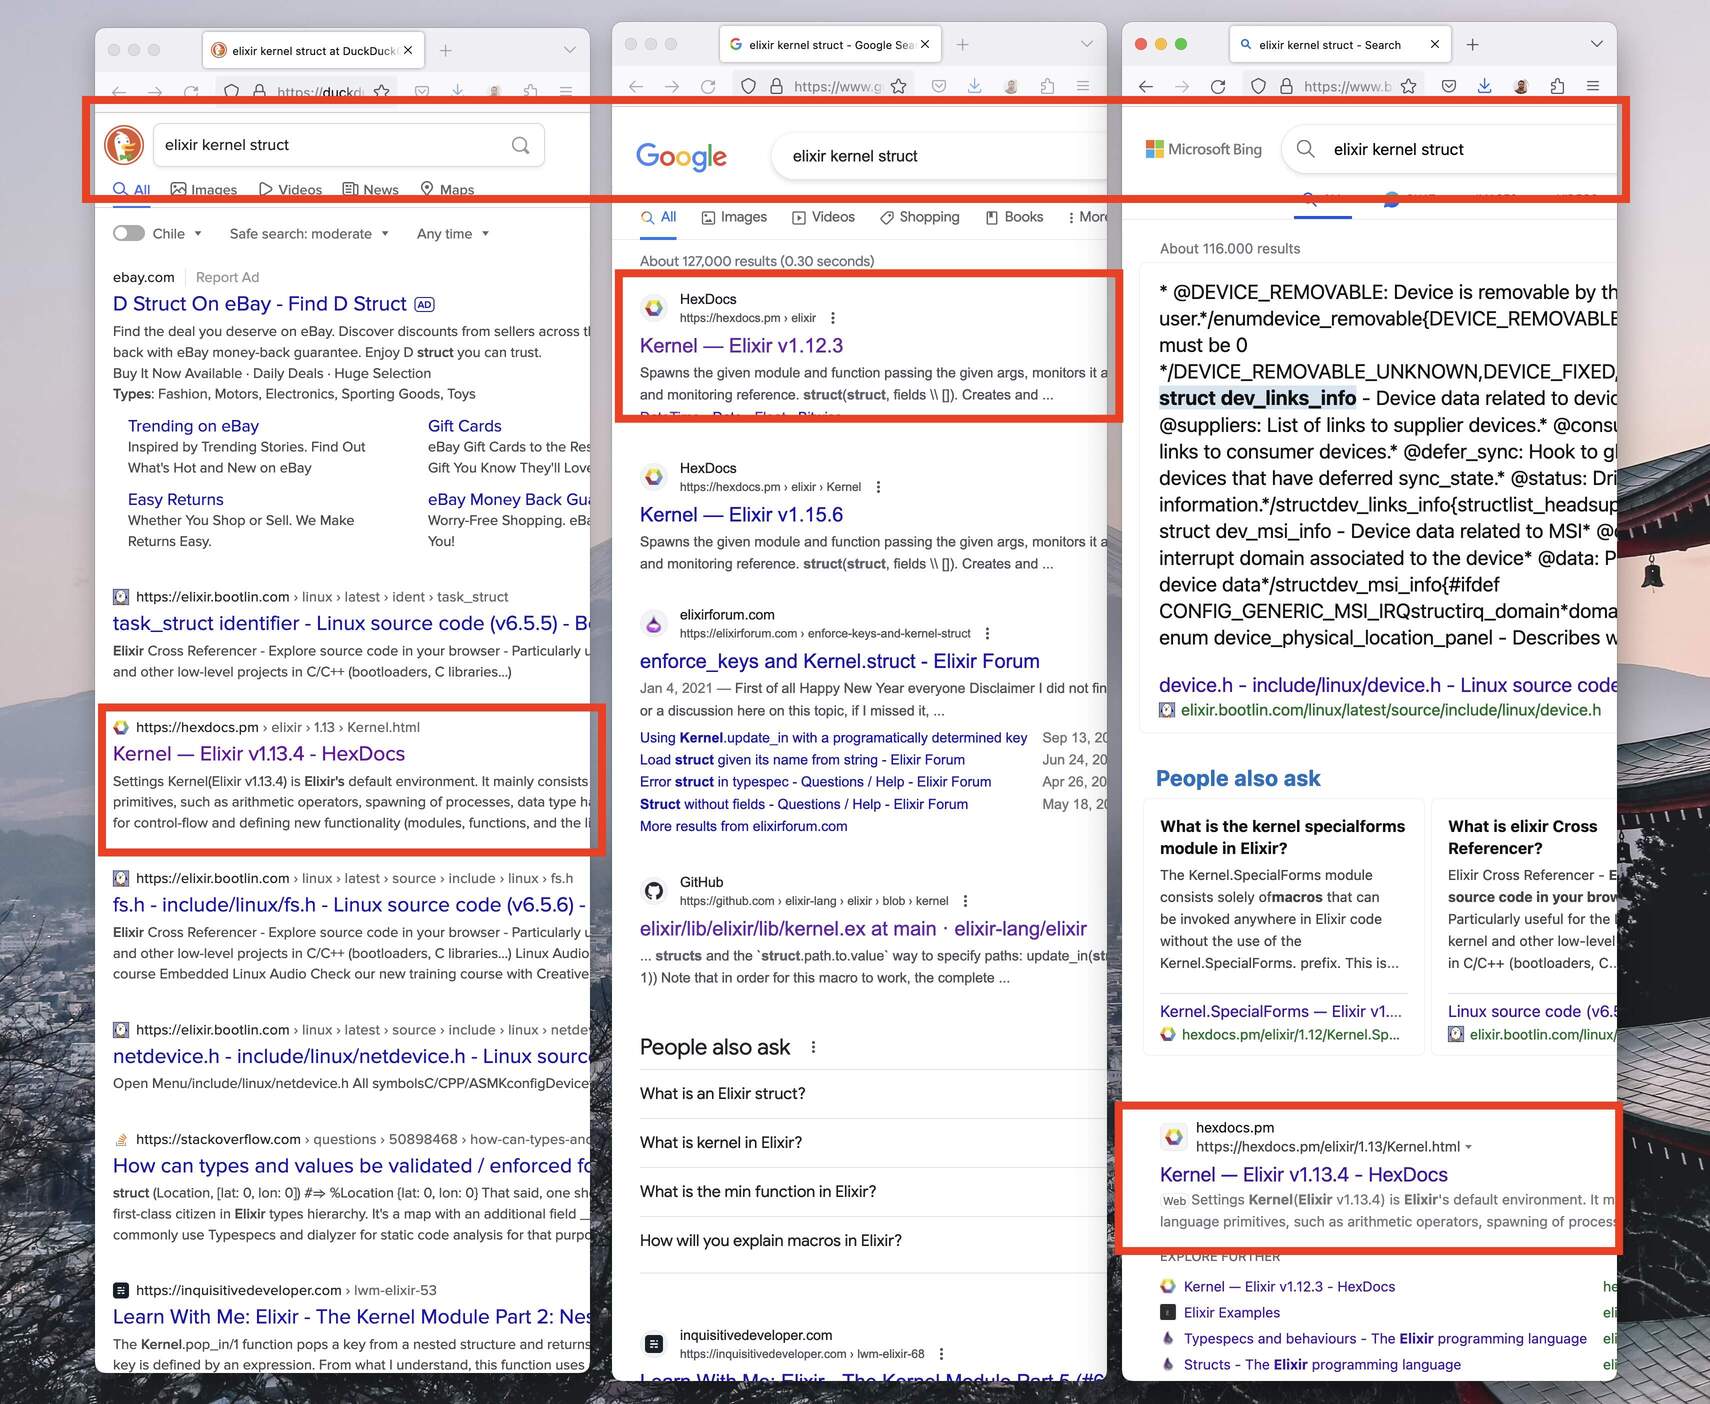
Task: Click the bookmark star in DuckDuckGo window address bar
Action: (x=381, y=91)
